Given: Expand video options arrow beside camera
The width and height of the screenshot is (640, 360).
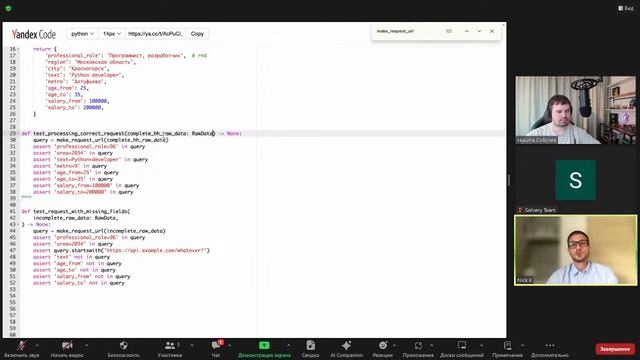Looking at the screenshot, I should [x=86, y=345].
